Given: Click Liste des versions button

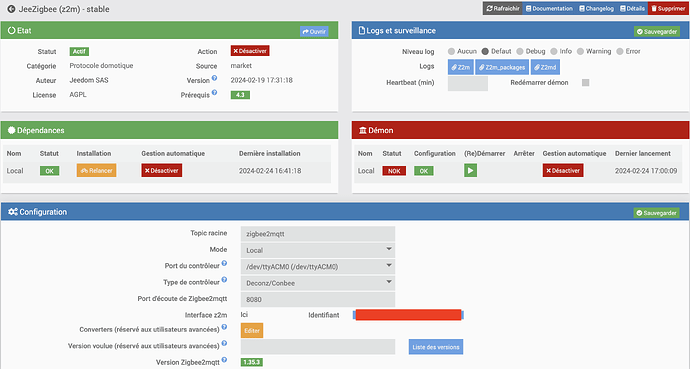Looking at the screenshot, I should point(436,347).
